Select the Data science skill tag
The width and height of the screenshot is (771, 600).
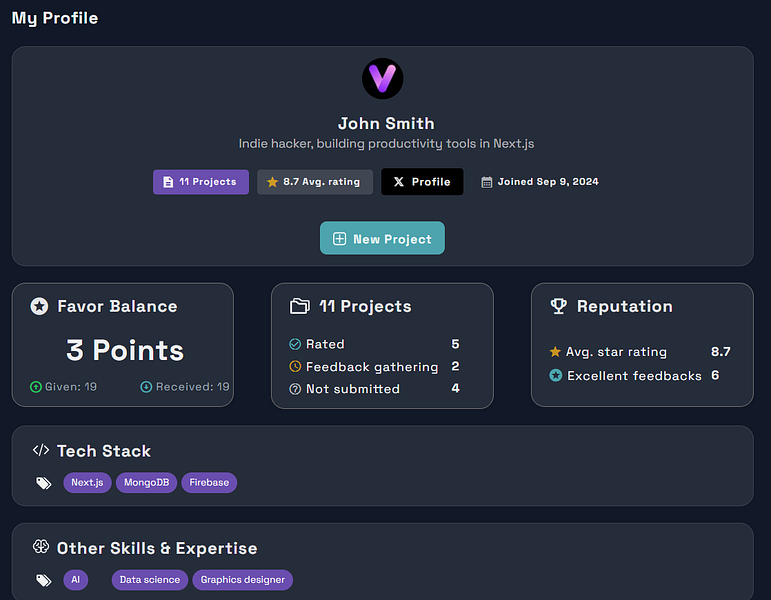pos(149,580)
